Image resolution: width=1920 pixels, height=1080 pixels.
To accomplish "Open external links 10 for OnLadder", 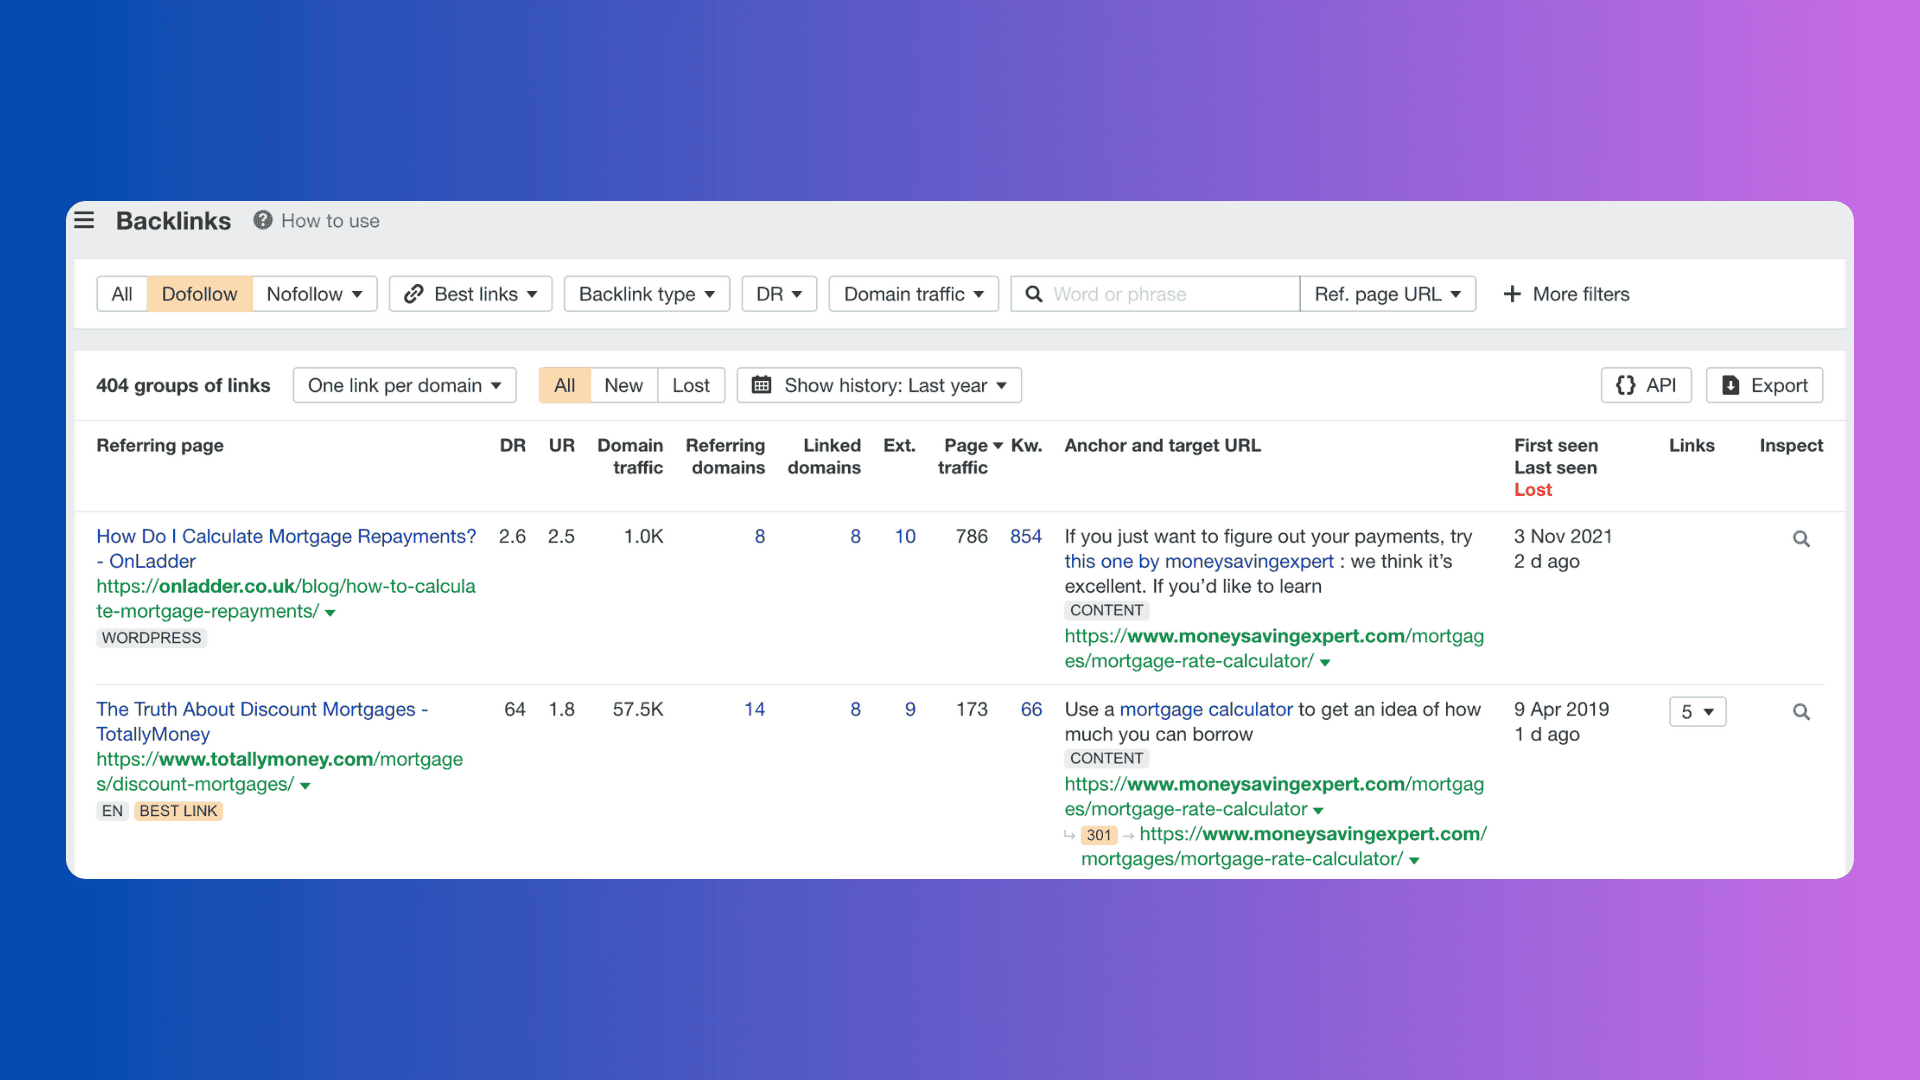I will click(905, 536).
